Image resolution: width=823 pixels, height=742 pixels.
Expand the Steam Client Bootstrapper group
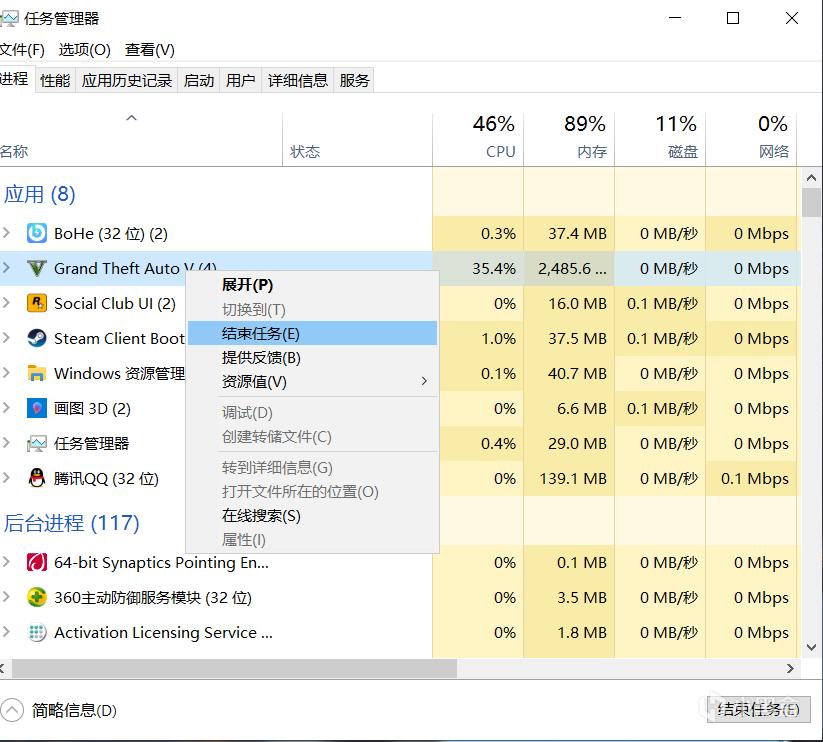[x=6, y=338]
